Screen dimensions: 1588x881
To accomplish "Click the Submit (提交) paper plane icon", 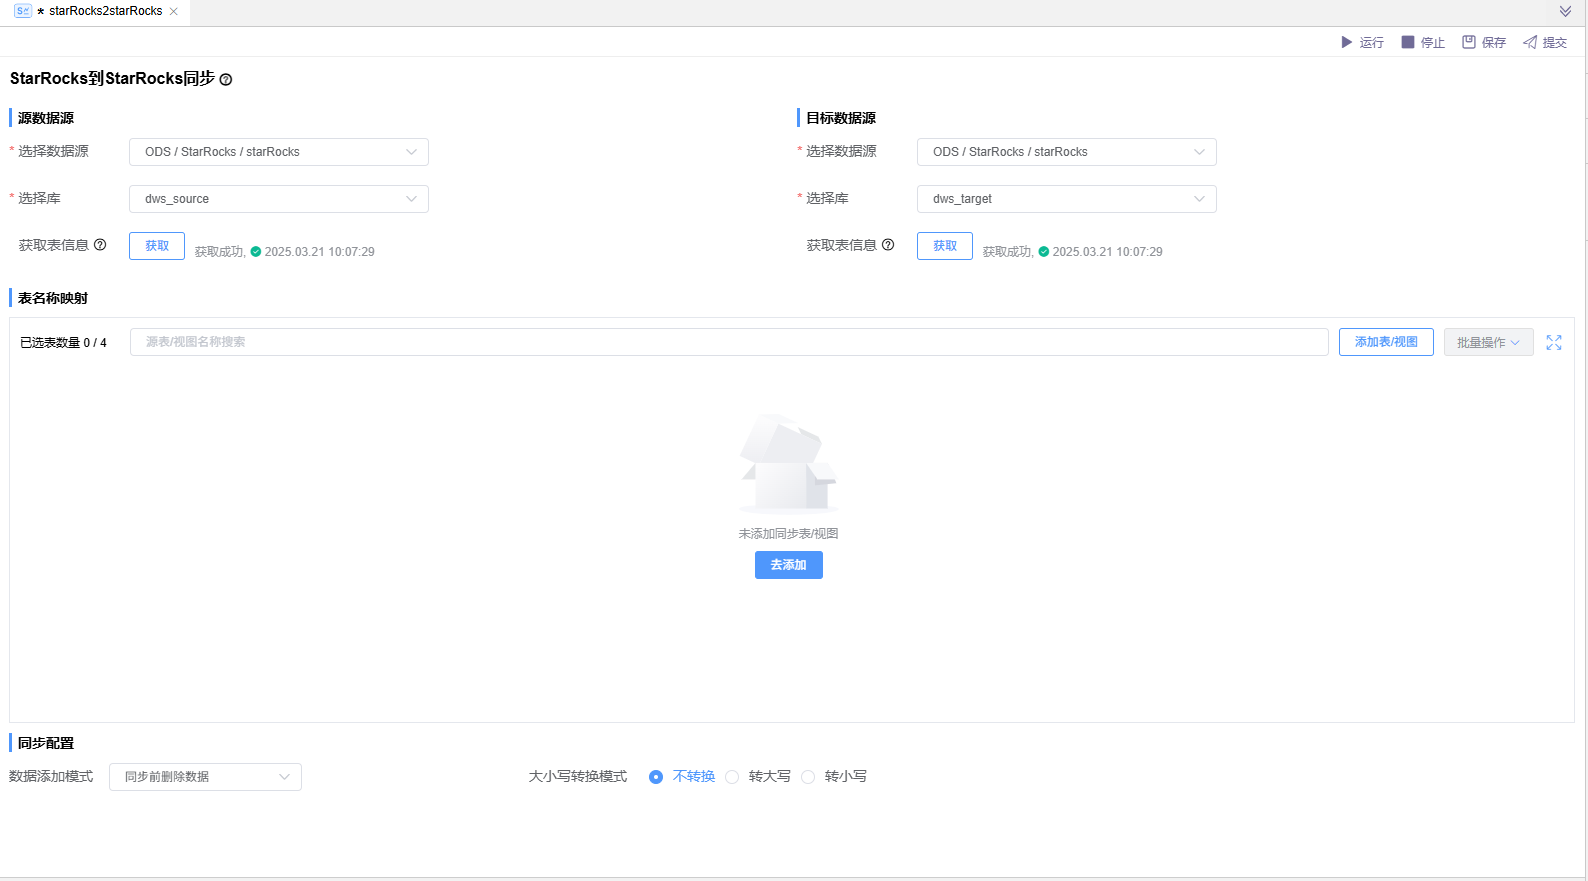I will [1530, 42].
